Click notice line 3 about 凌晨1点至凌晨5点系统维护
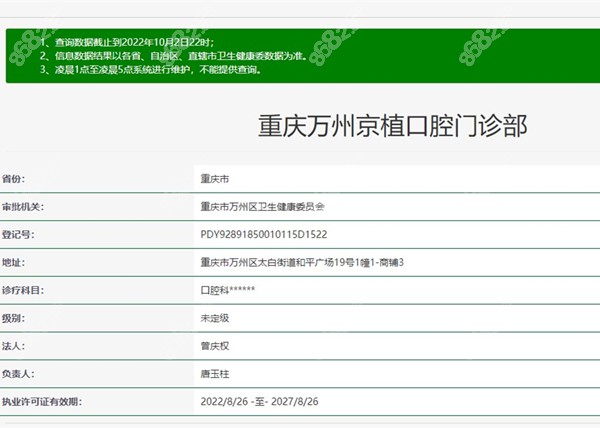The width and height of the screenshot is (600, 428). click(x=151, y=70)
